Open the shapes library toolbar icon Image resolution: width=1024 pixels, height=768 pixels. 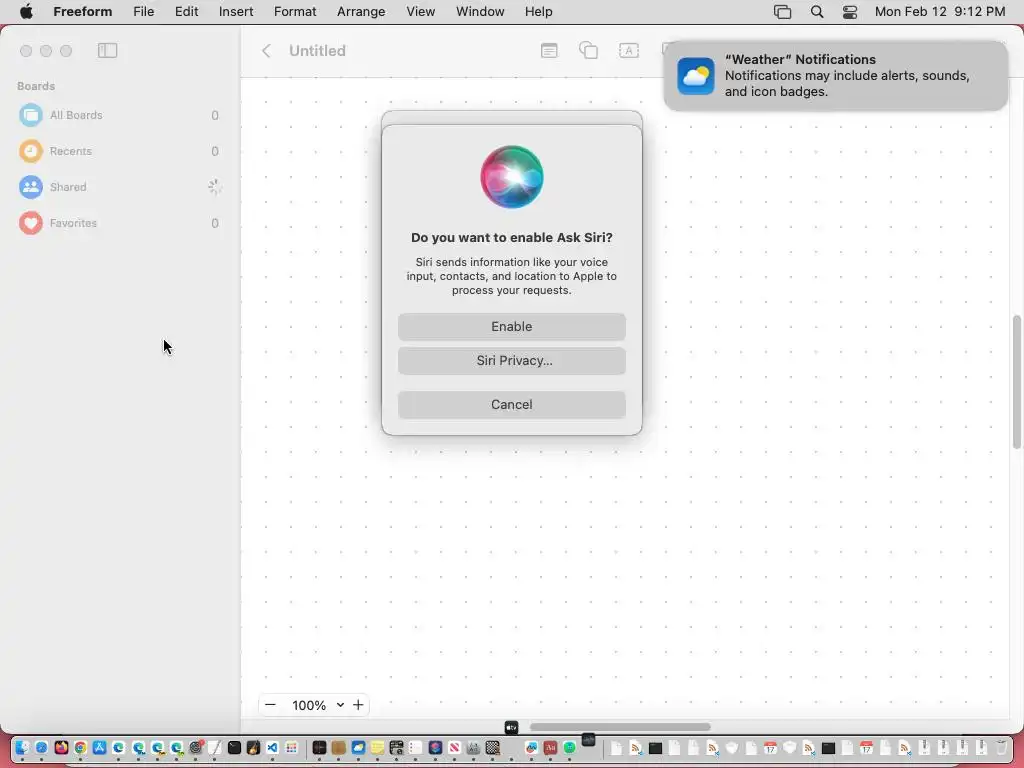pyautogui.click(x=588, y=50)
